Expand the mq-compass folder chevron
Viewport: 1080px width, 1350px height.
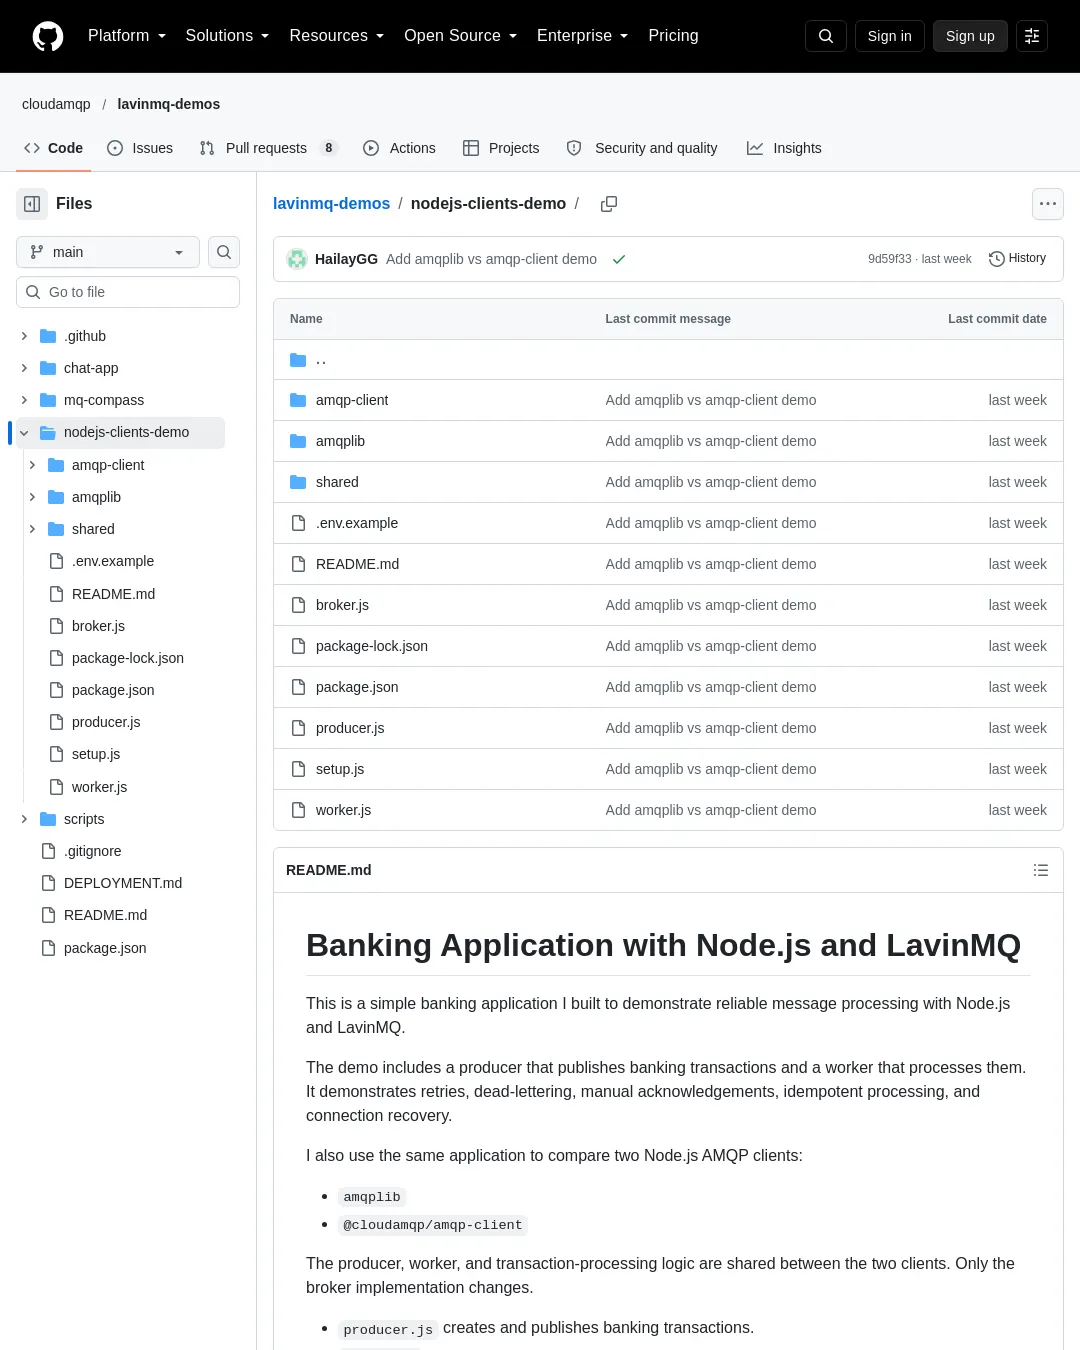click(24, 400)
